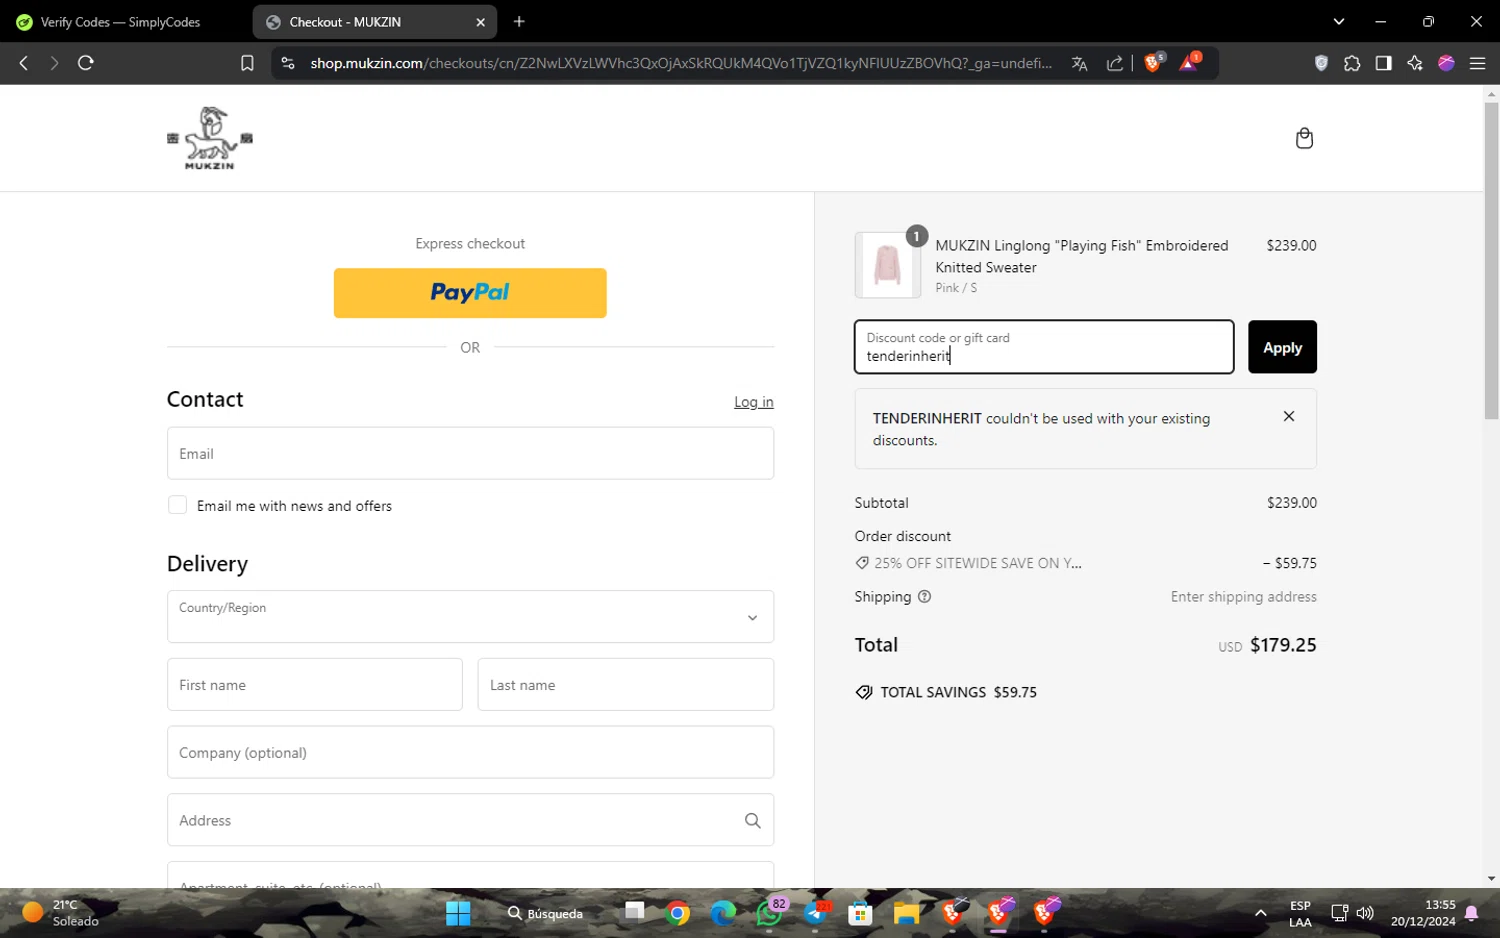Viewport: 1500px width, 938px height.
Task: Click the address search magnifier icon
Action: (x=753, y=821)
